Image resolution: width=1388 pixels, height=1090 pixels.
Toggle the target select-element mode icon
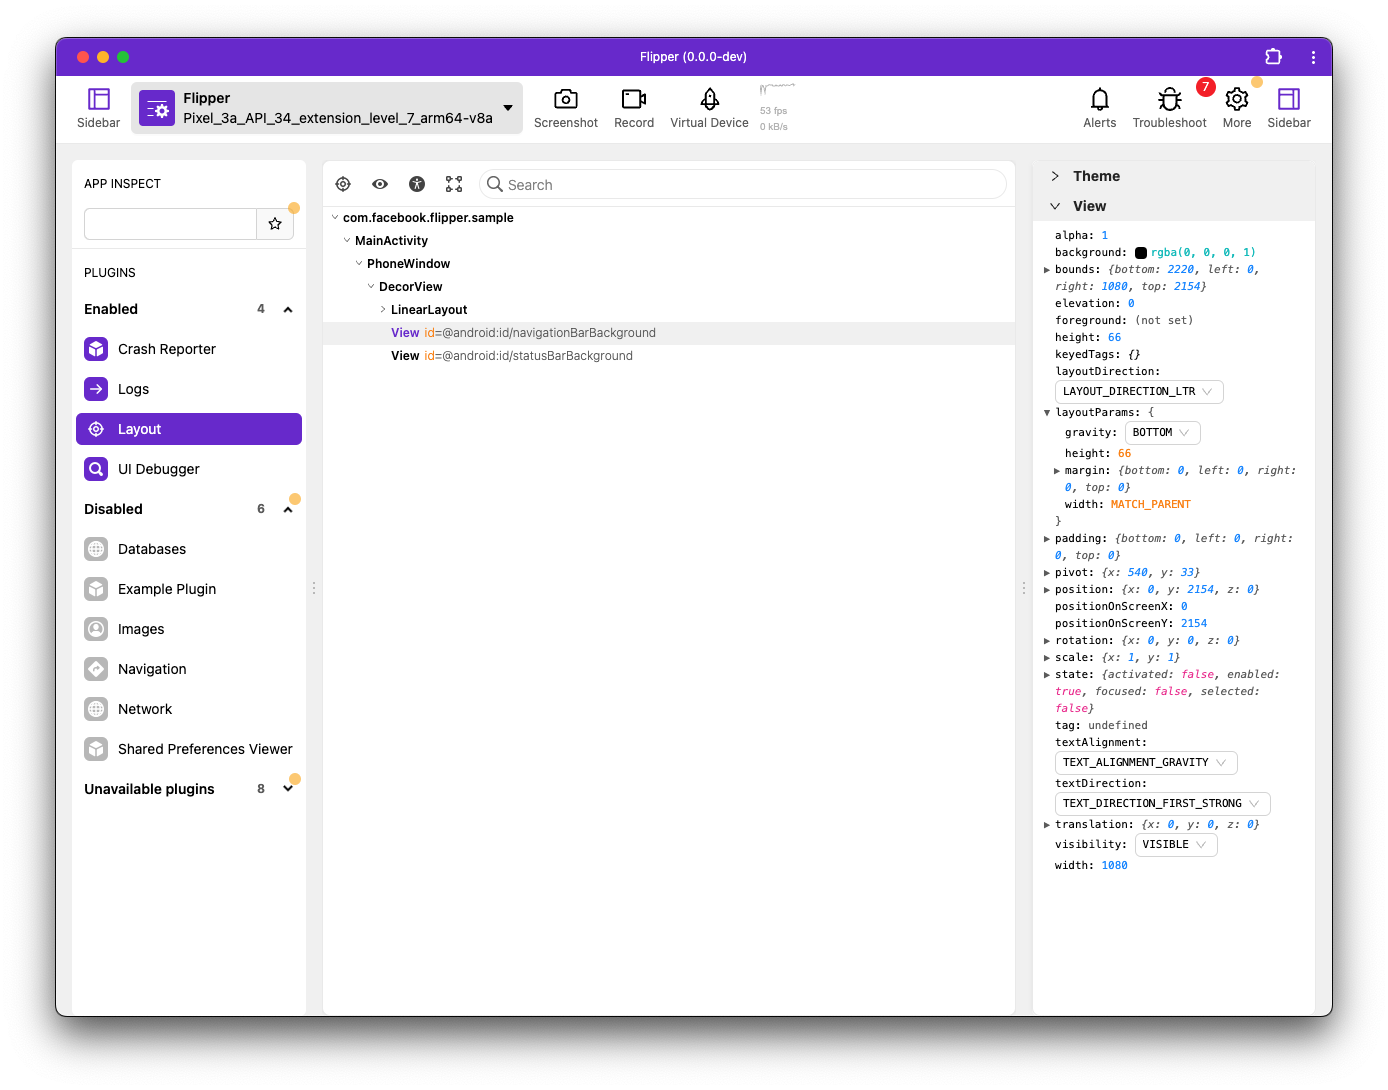(343, 184)
